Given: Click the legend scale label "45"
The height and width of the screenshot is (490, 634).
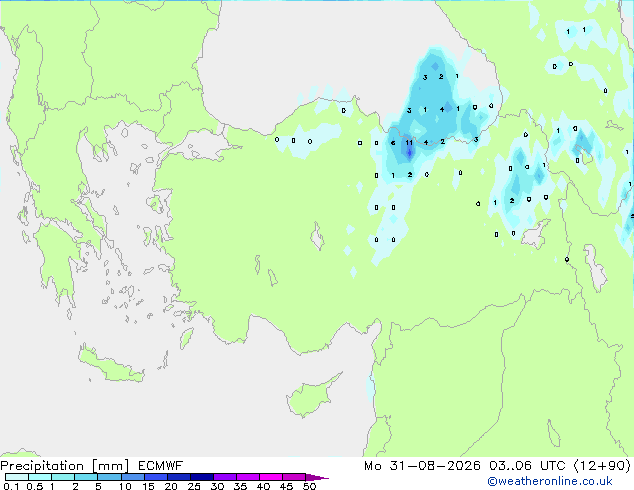Looking at the screenshot, I should pos(286,486).
